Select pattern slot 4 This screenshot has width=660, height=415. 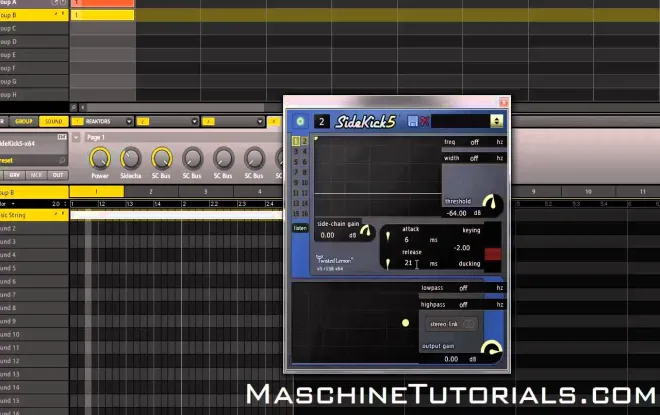tap(259, 192)
